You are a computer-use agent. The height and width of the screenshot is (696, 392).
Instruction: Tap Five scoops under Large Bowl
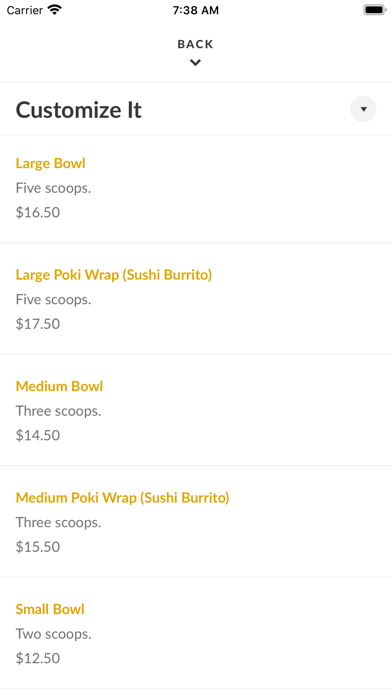point(53,188)
